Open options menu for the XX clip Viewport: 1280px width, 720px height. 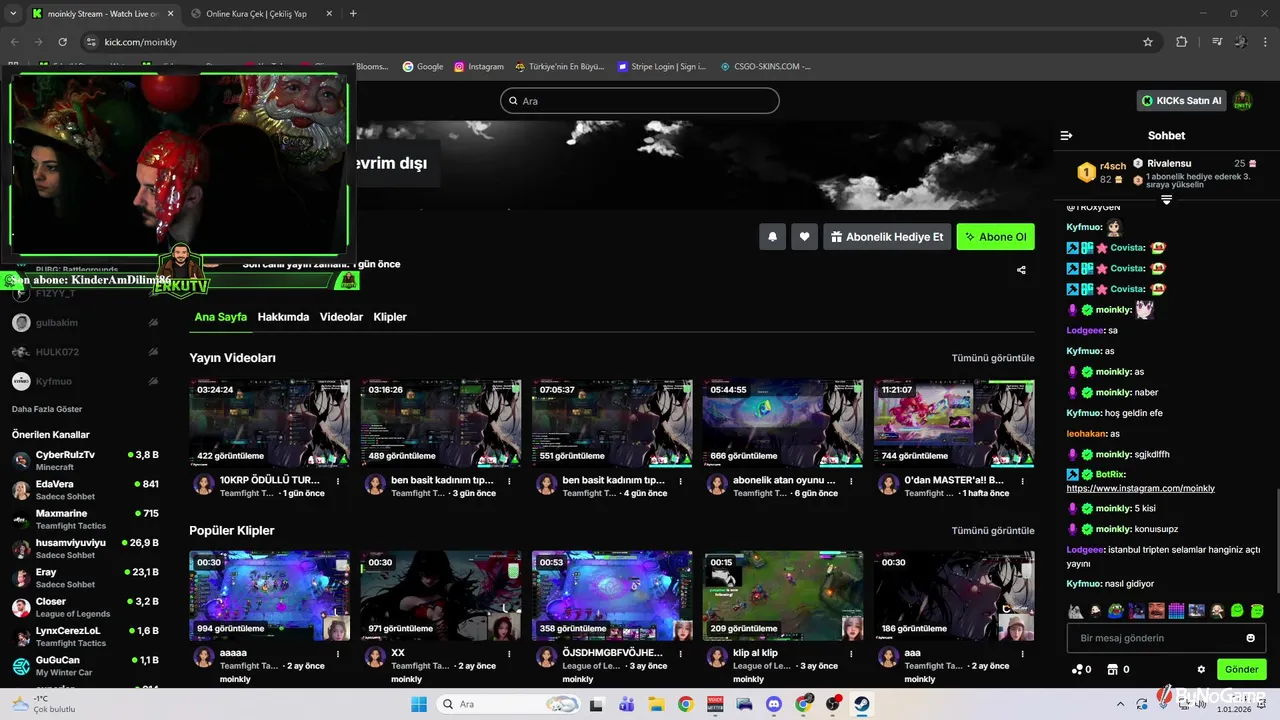tap(509, 653)
